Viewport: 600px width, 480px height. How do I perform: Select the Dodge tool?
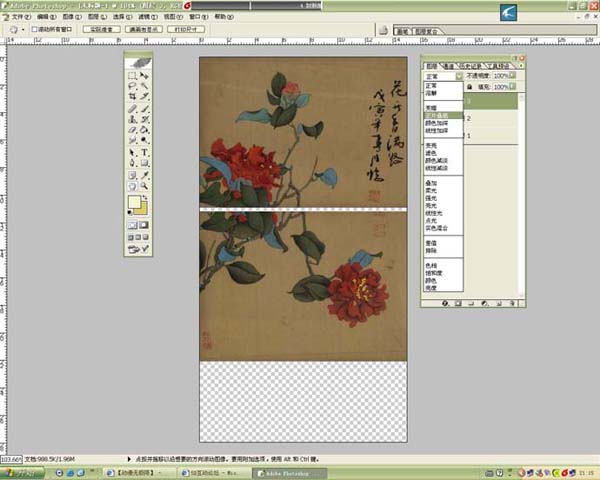coord(144,140)
